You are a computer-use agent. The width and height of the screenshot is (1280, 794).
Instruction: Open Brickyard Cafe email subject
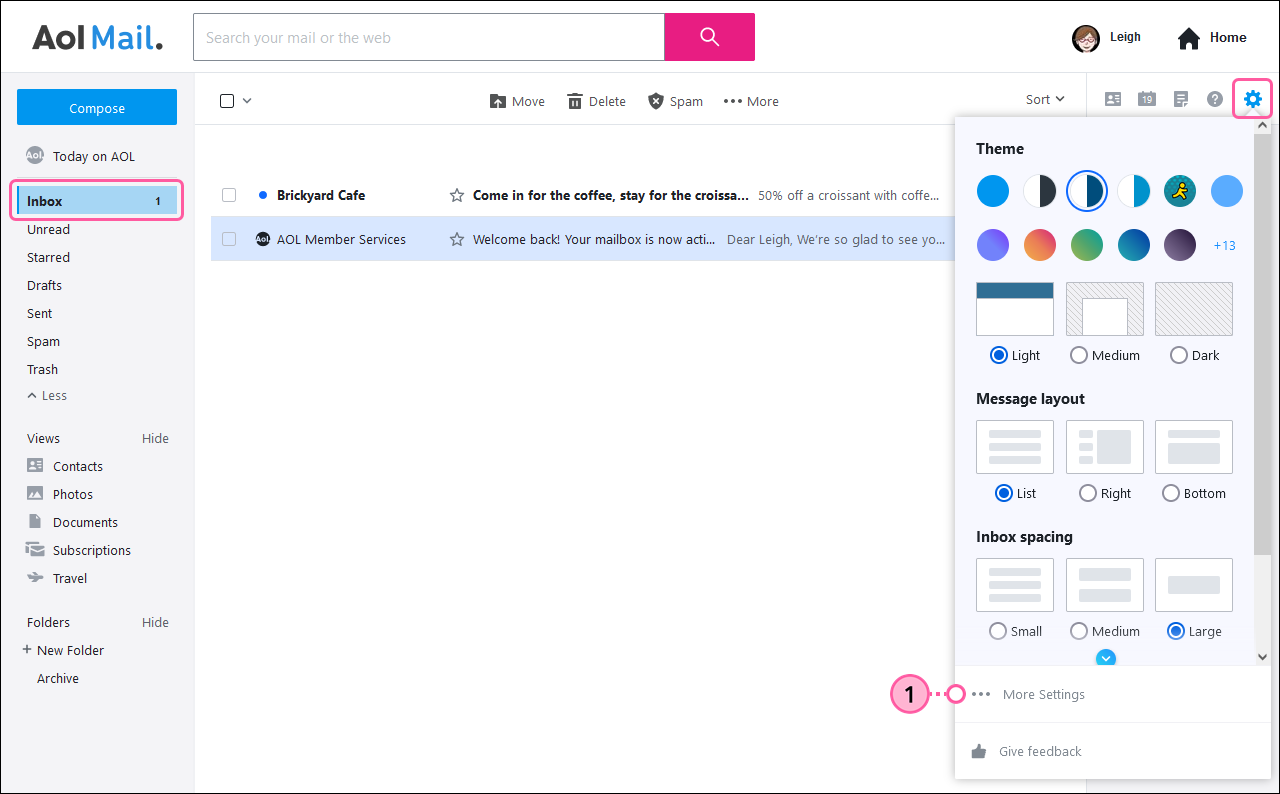click(x=610, y=195)
